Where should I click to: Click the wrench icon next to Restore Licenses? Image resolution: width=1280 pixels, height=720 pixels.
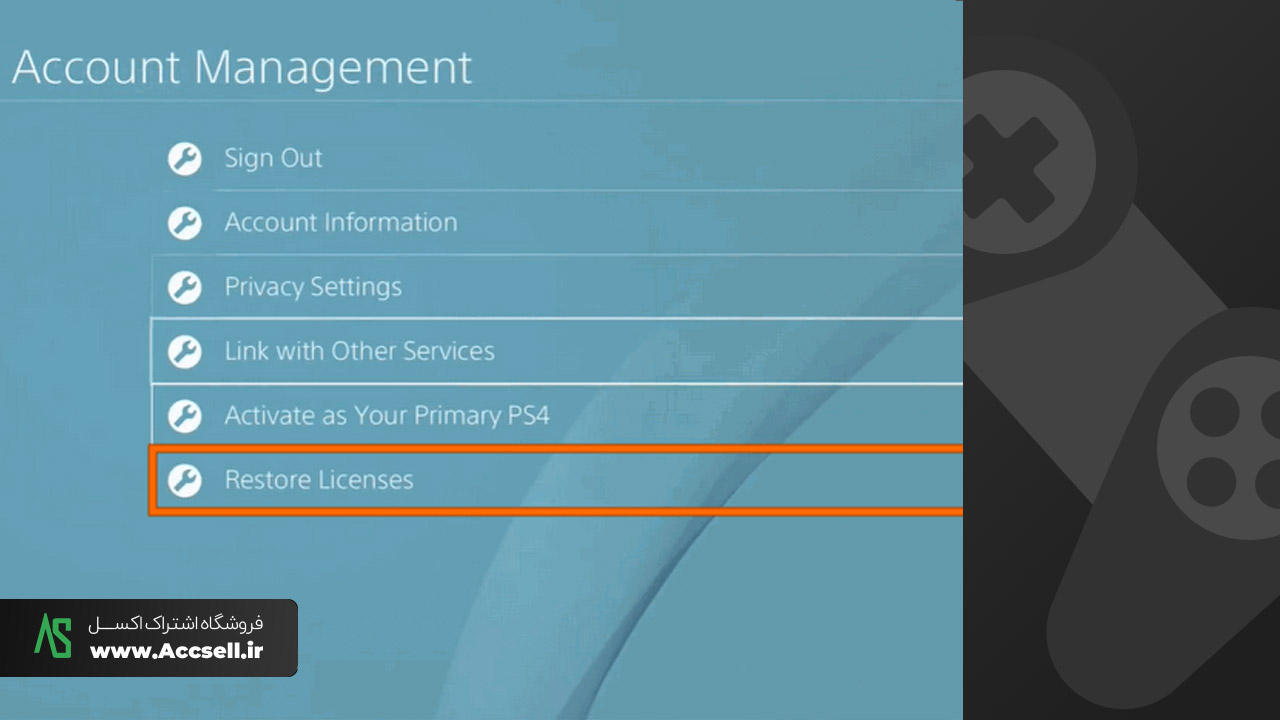pyautogui.click(x=185, y=480)
